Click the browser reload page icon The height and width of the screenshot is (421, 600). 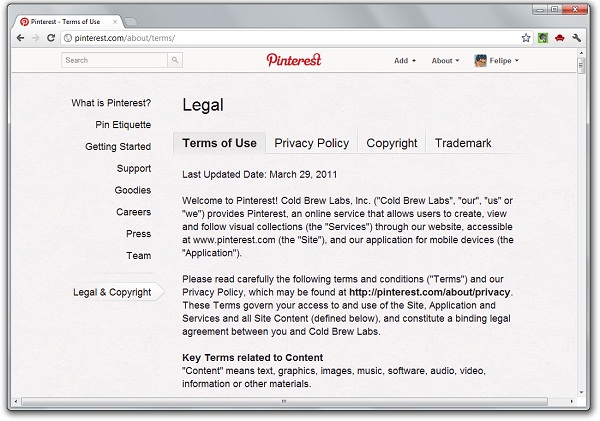[x=51, y=38]
